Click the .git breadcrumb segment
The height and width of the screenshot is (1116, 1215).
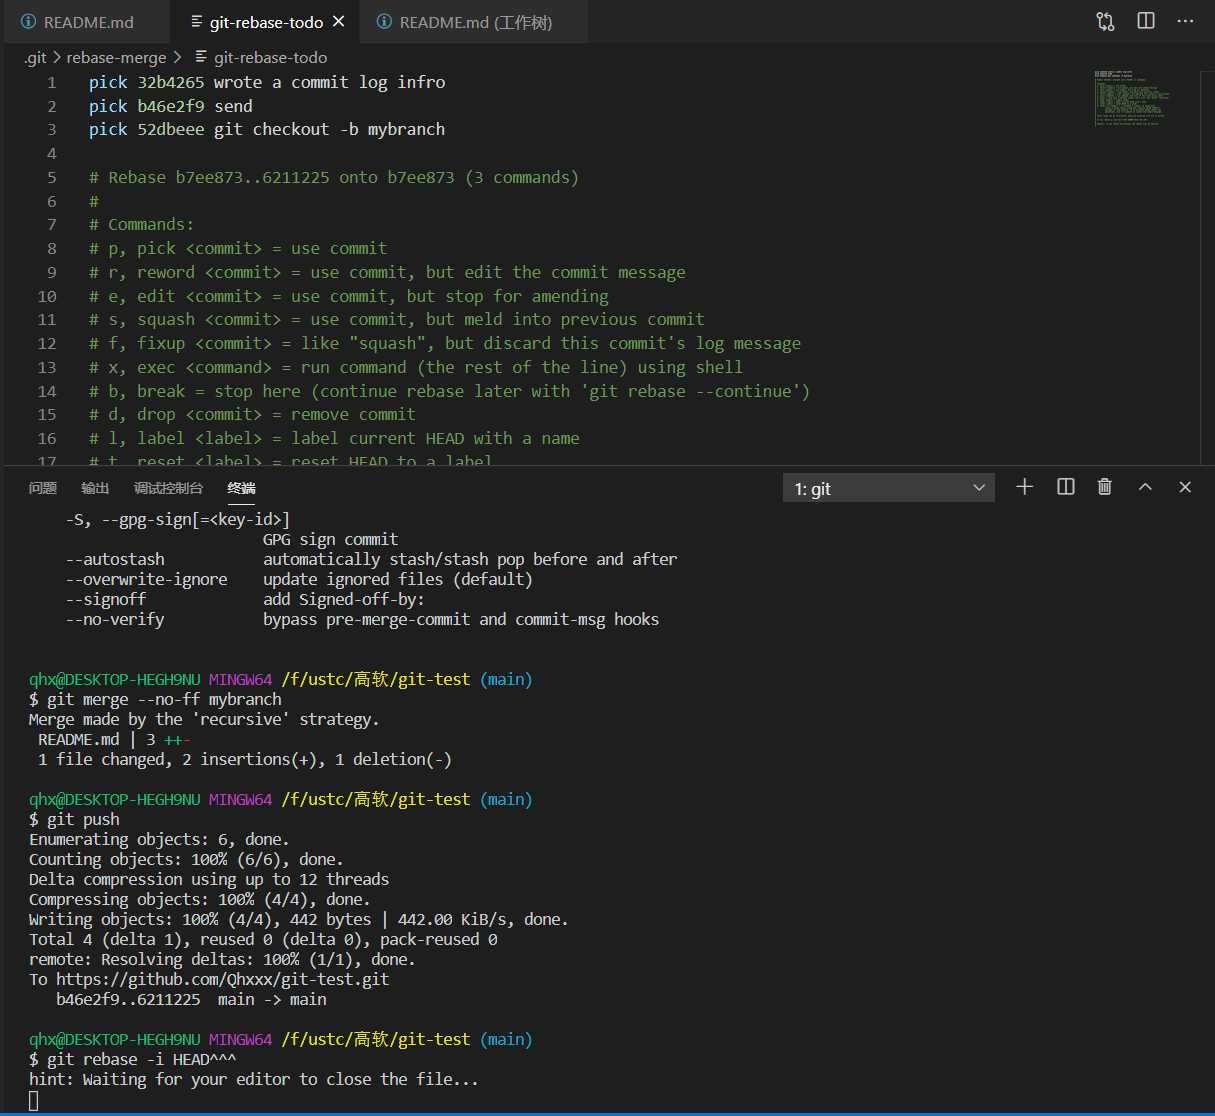coord(35,58)
